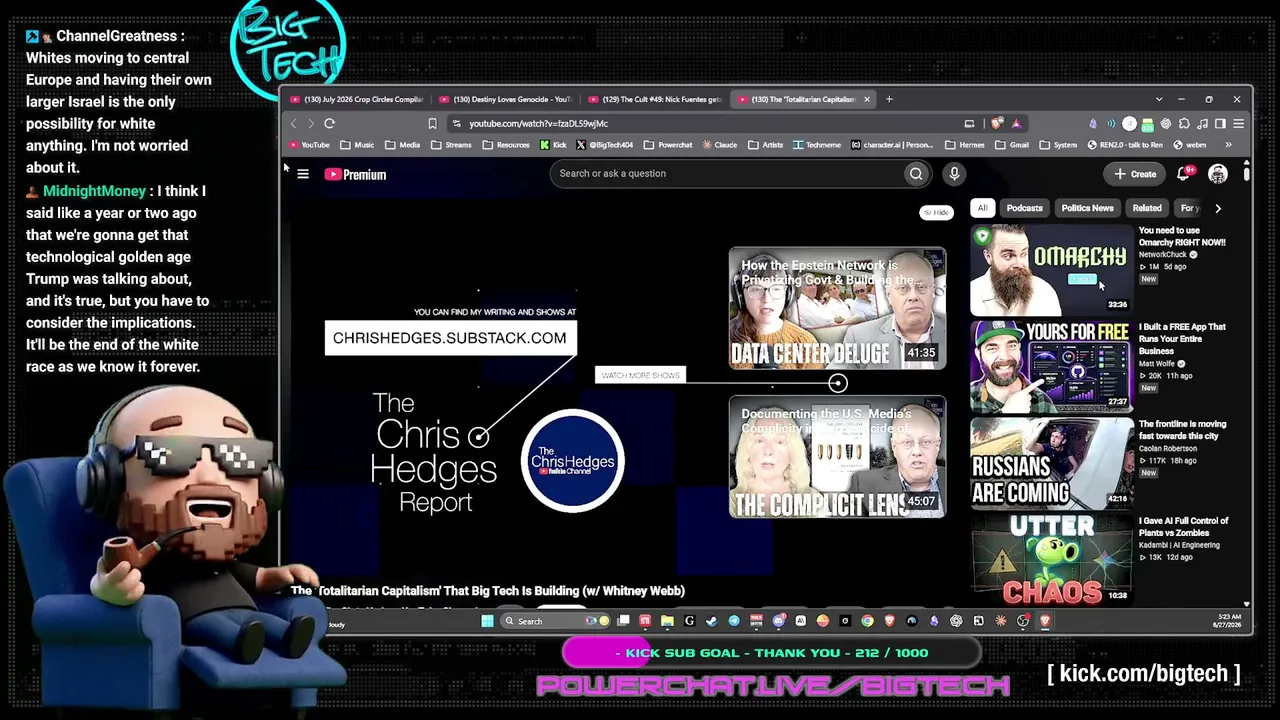Start voice search with the microphone icon
The height and width of the screenshot is (720, 1280).
pos(954,174)
